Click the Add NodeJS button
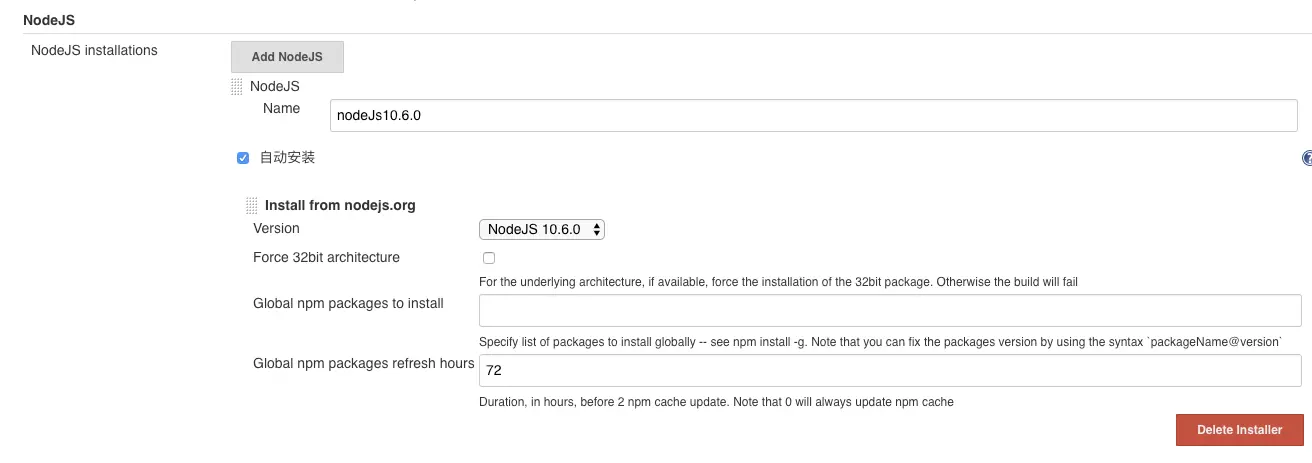The height and width of the screenshot is (463, 1312). tap(287, 57)
